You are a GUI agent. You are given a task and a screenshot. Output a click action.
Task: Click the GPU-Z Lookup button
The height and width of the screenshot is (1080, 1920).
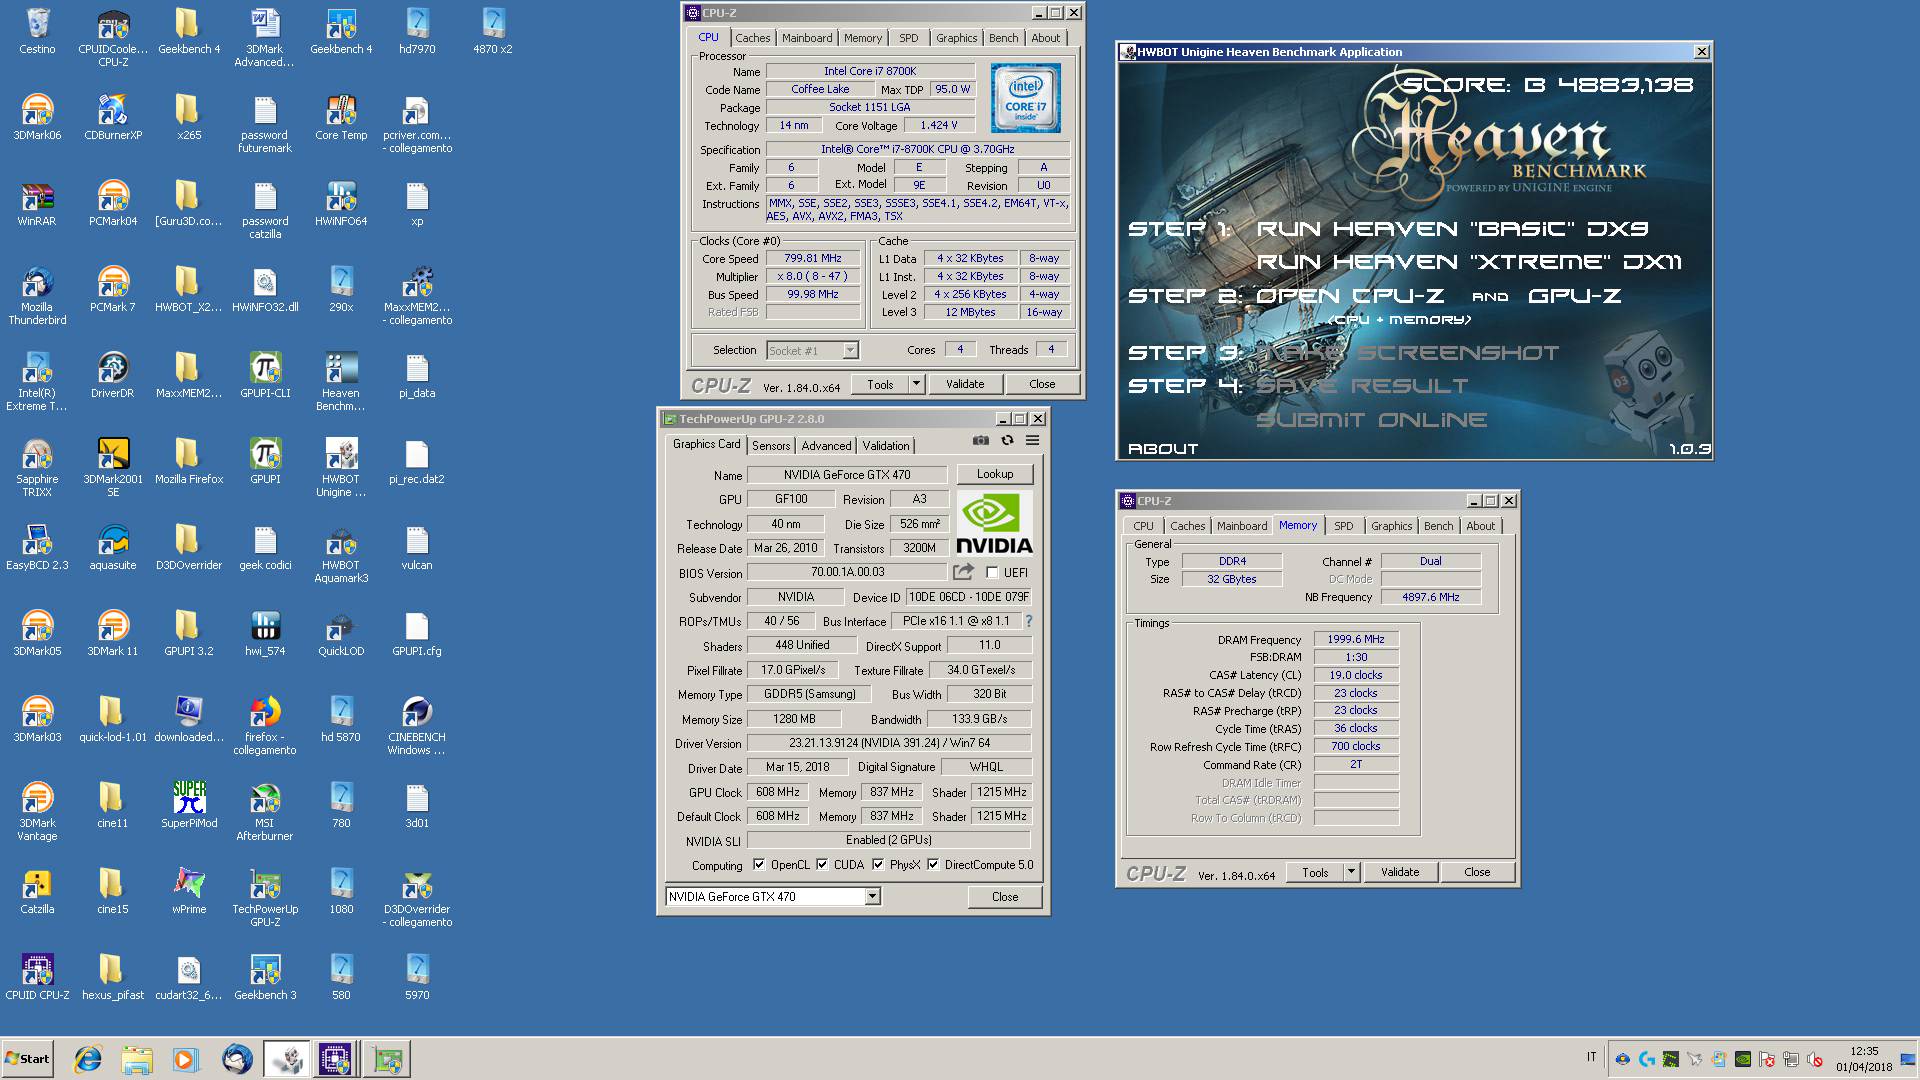[995, 474]
